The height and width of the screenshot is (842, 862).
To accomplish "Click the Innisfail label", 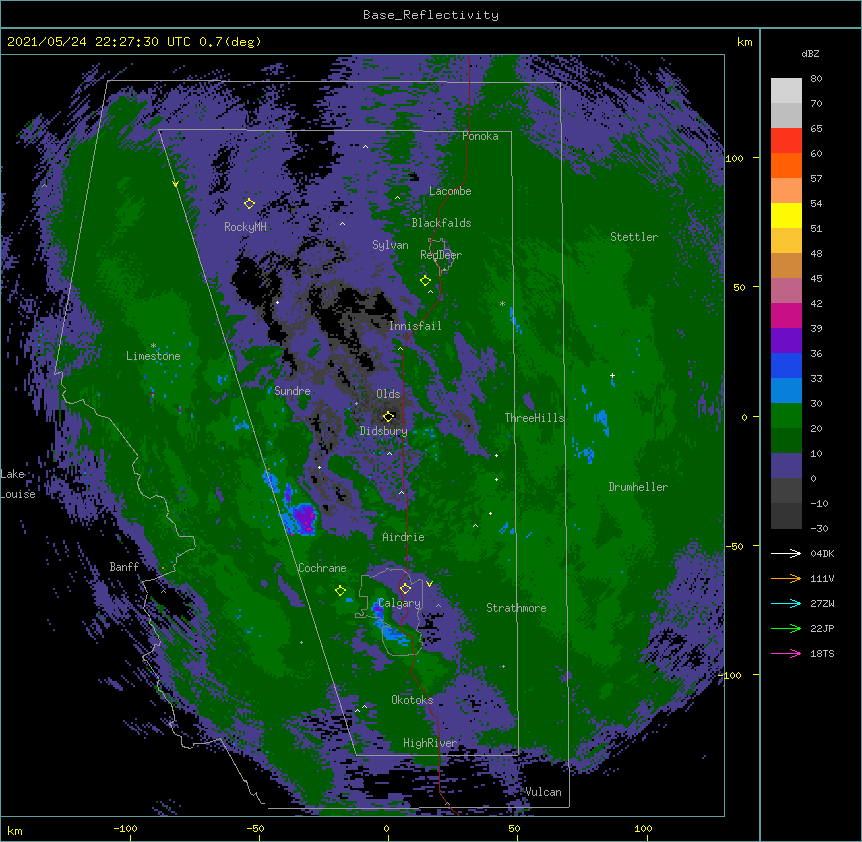I will (x=415, y=326).
